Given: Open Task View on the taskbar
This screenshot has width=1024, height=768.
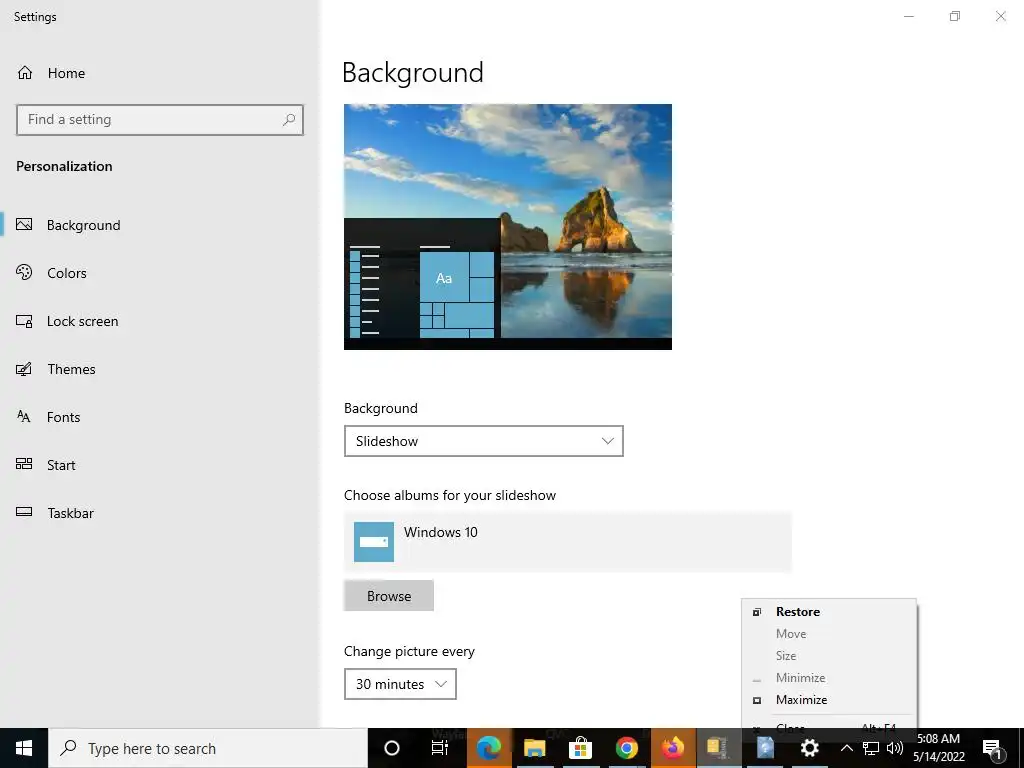Looking at the screenshot, I should coord(440,748).
